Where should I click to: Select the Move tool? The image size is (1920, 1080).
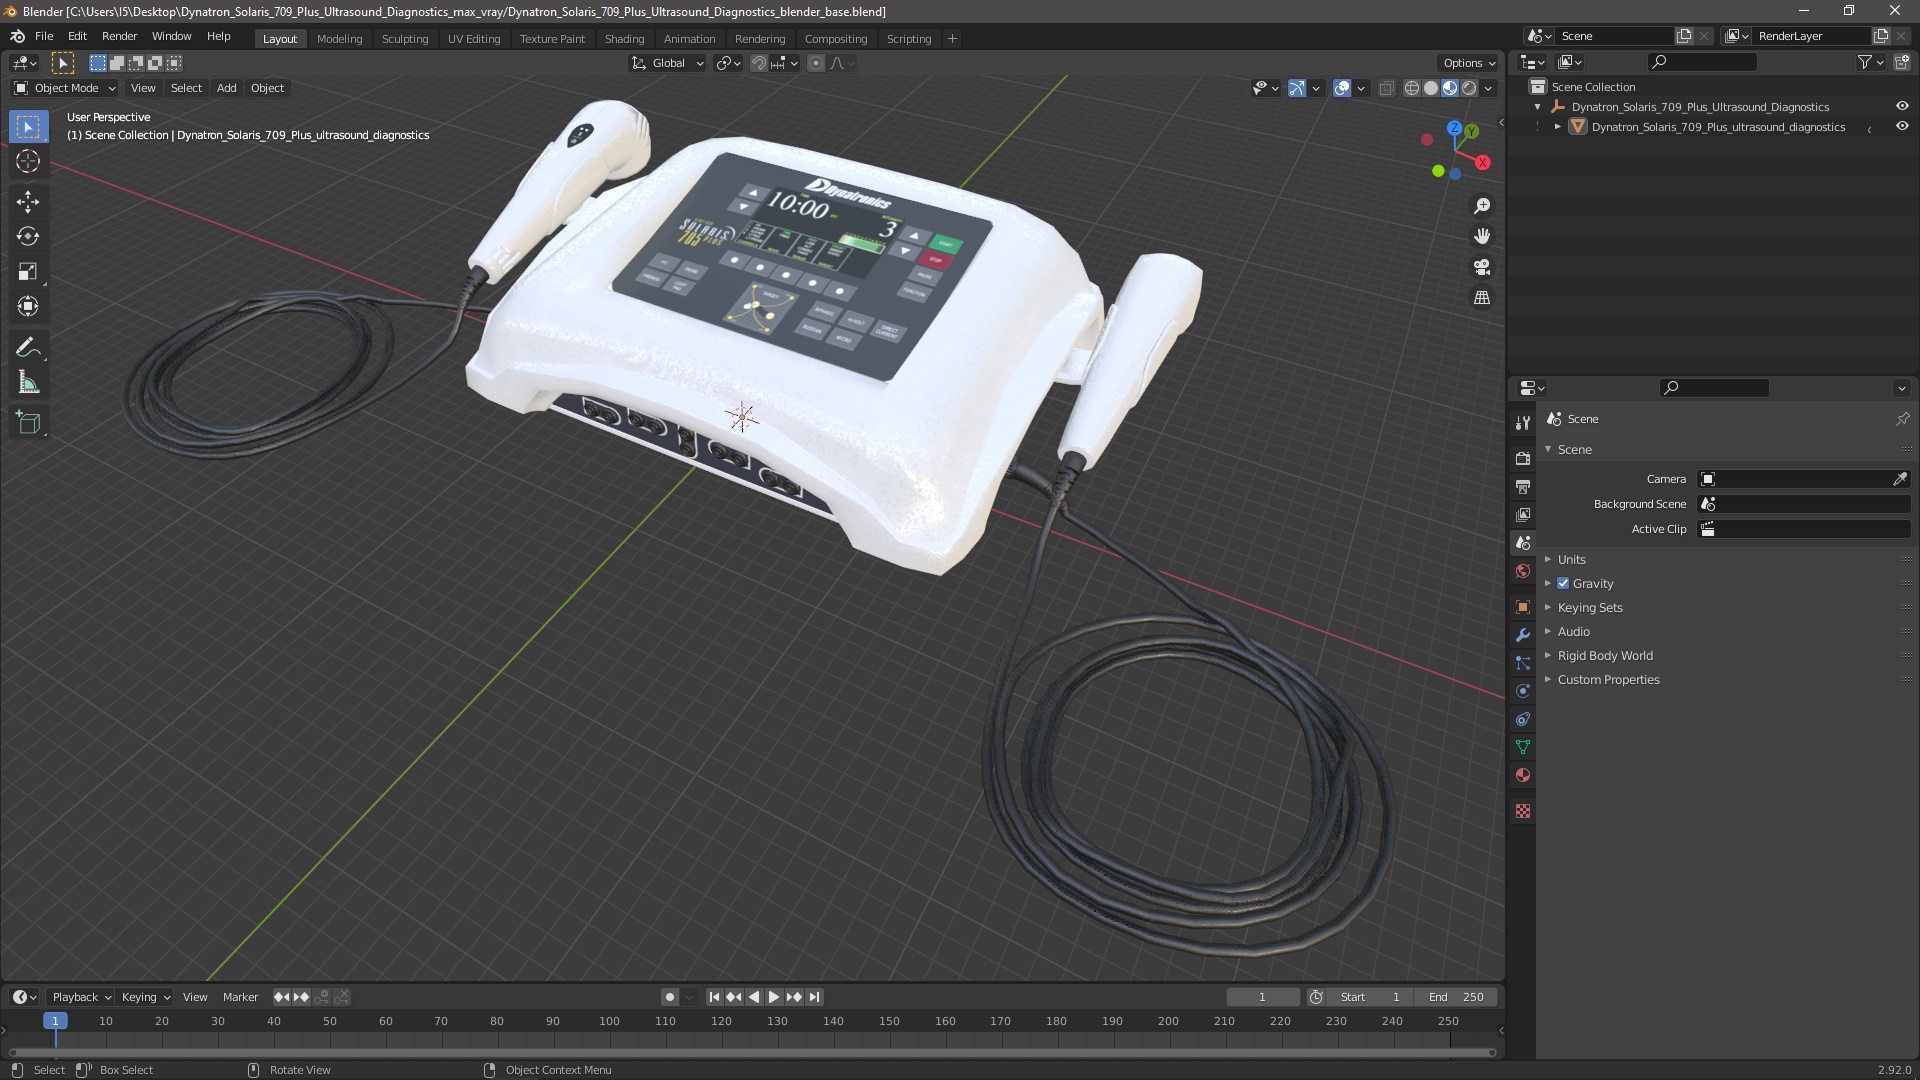point(28,202)
